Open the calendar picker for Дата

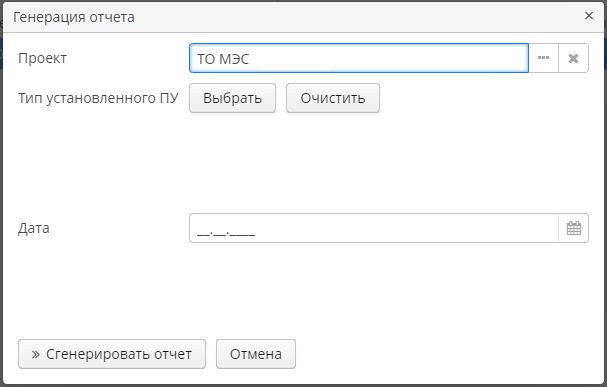pyautogui.click(x=574, y=228)
